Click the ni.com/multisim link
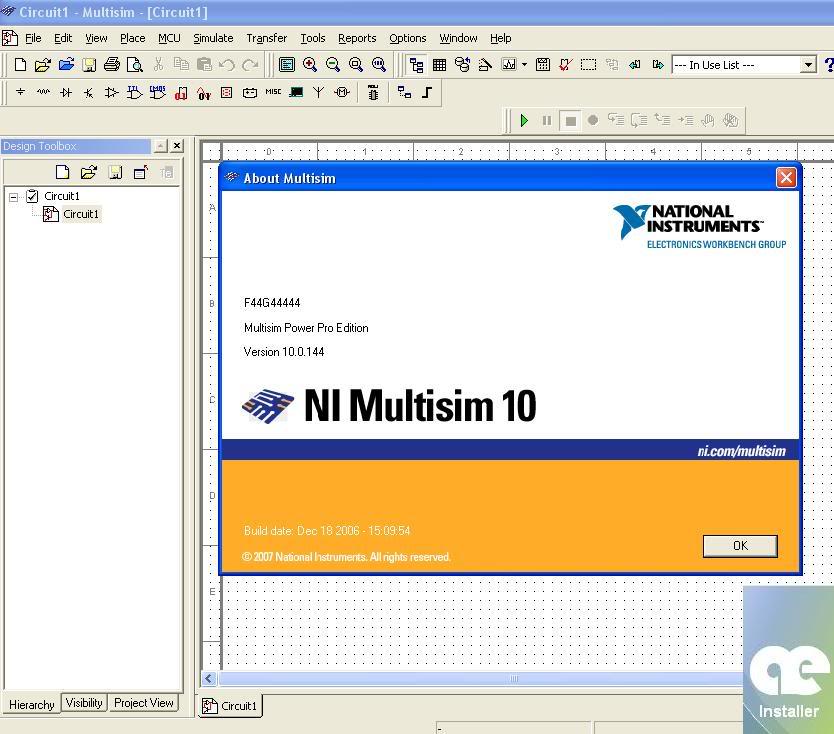This screenshot has width=834, height=734. click(741, 451)
